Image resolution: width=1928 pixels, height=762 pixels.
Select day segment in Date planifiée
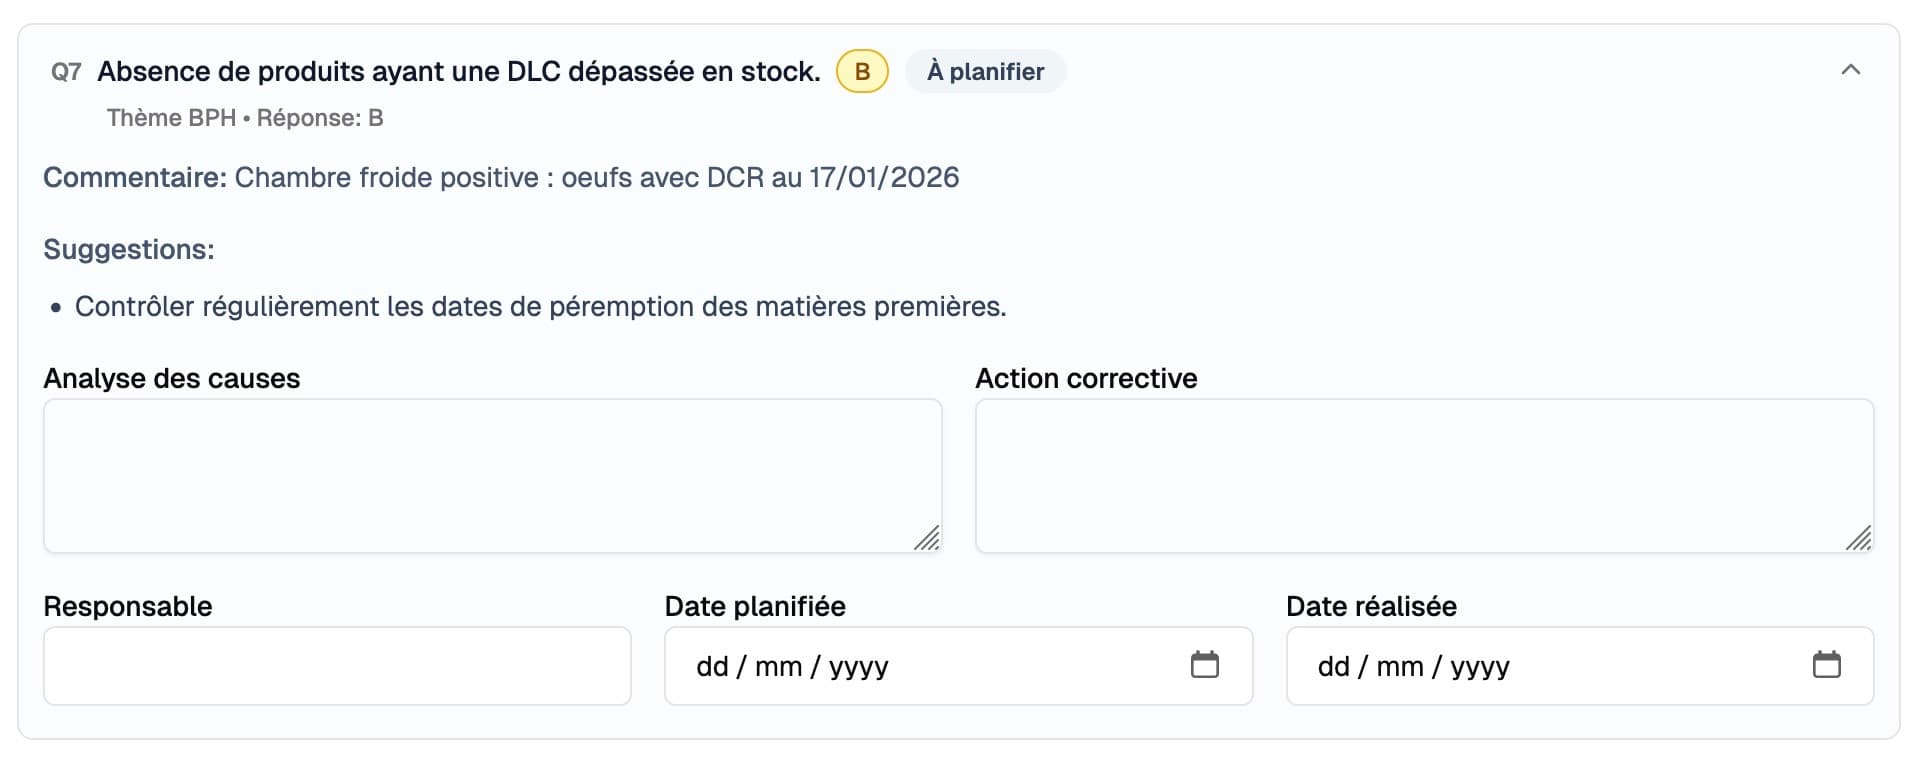(x=712, y=667)
